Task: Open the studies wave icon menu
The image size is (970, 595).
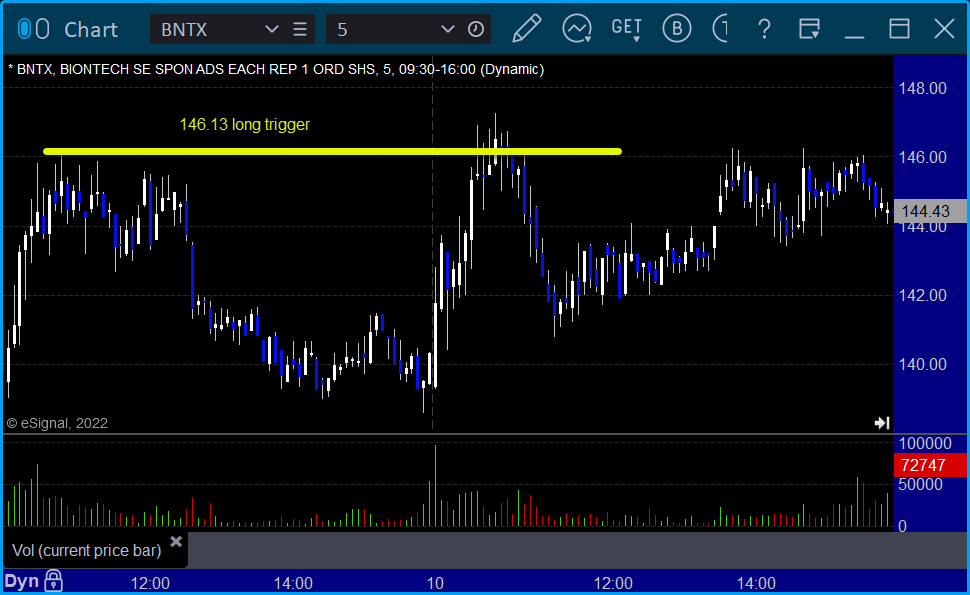Action: tap(577, 29)
